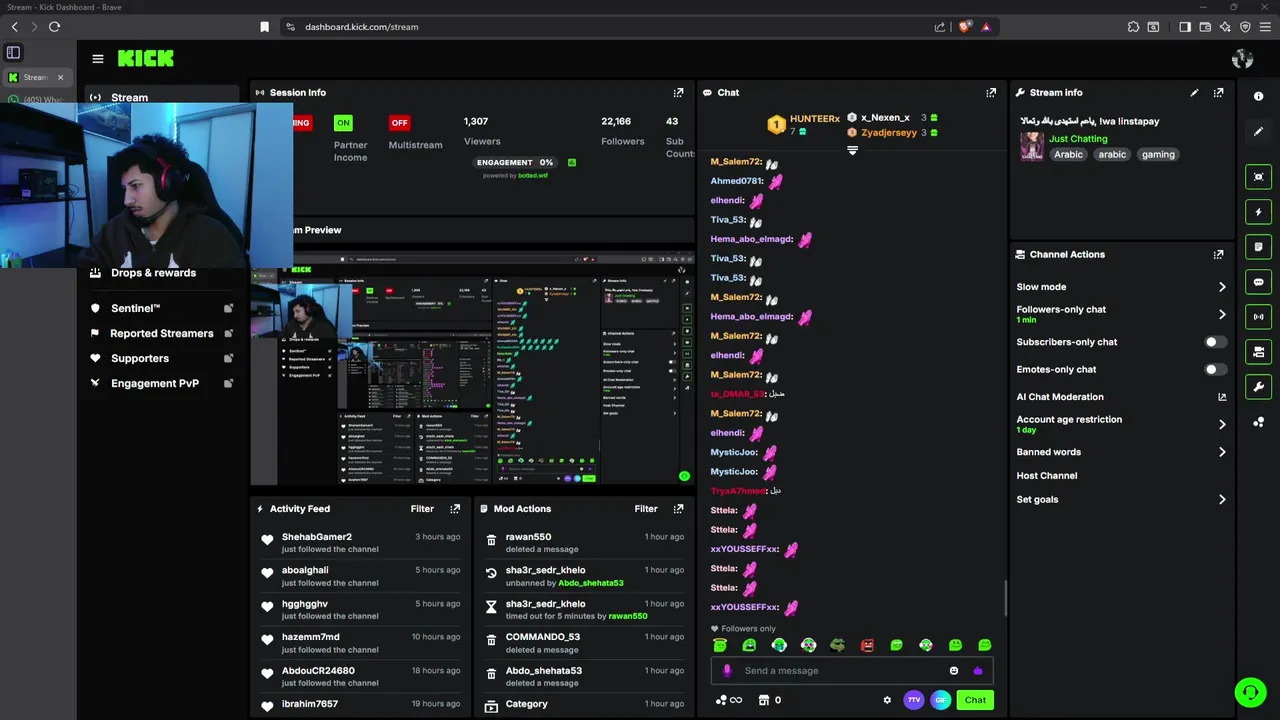This screenshot has width=1280, height=720.
Task: Open Stream in left sidebar
Action: point(129,98)
